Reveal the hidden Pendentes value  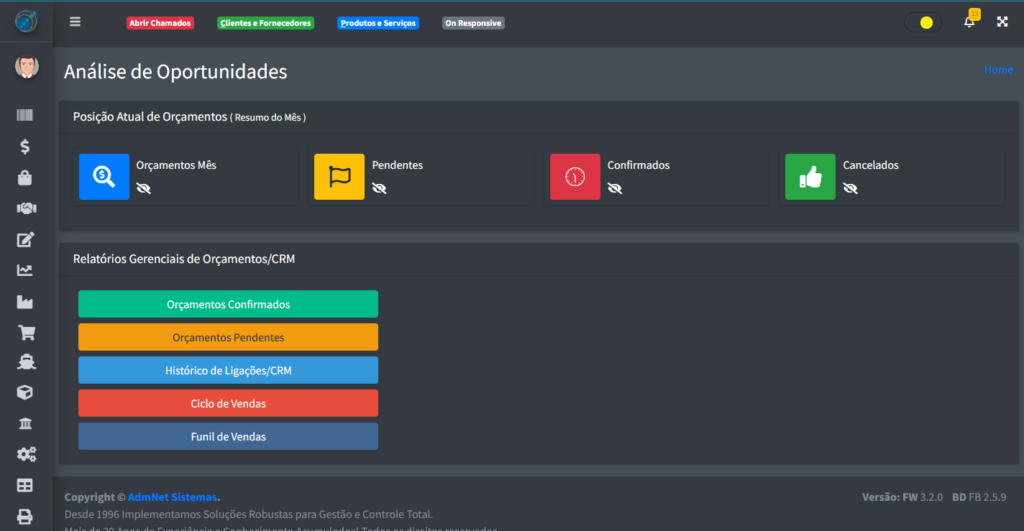379,188
